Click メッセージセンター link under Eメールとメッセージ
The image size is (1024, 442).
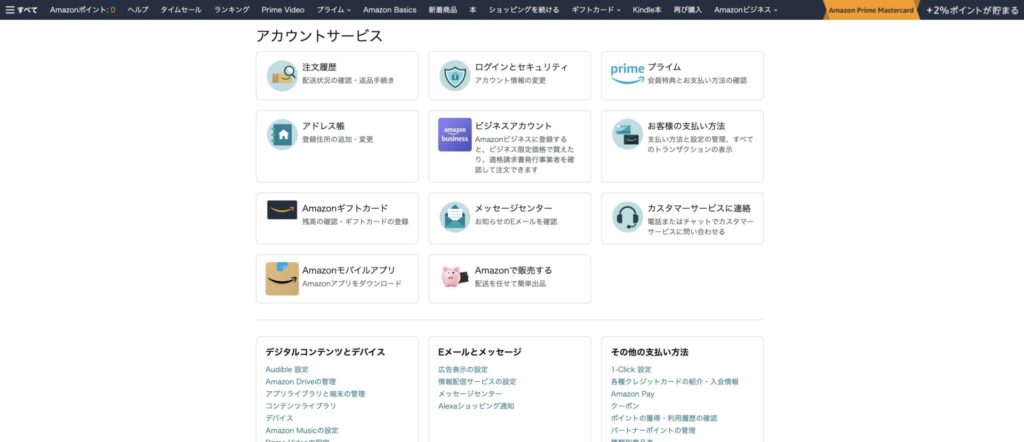pyautogui.click(x=470, y=394)
